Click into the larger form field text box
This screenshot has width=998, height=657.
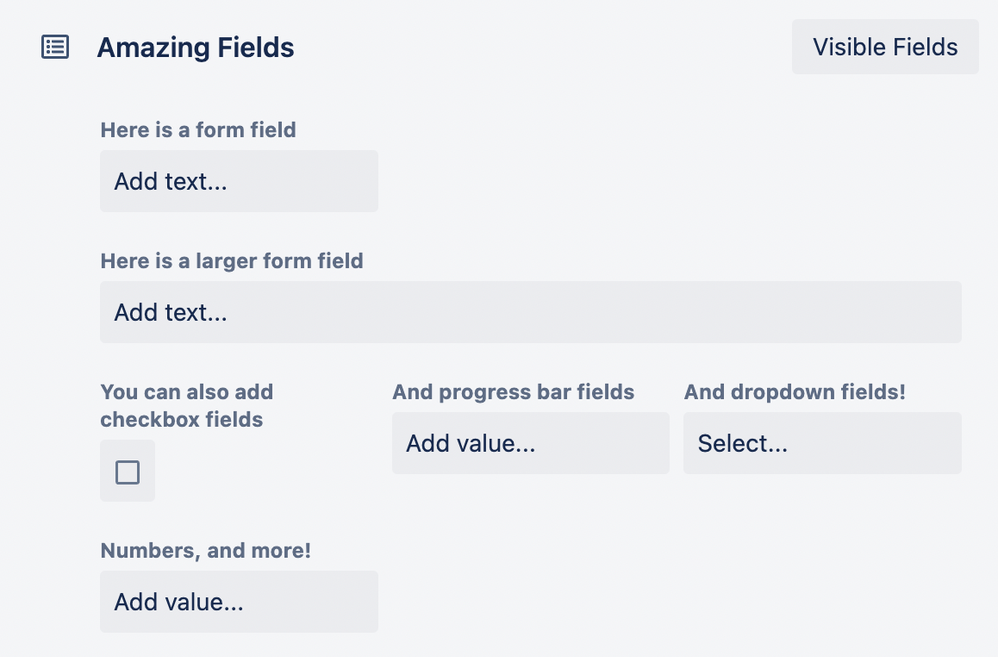pyautogui.click(x=530, y=312)
